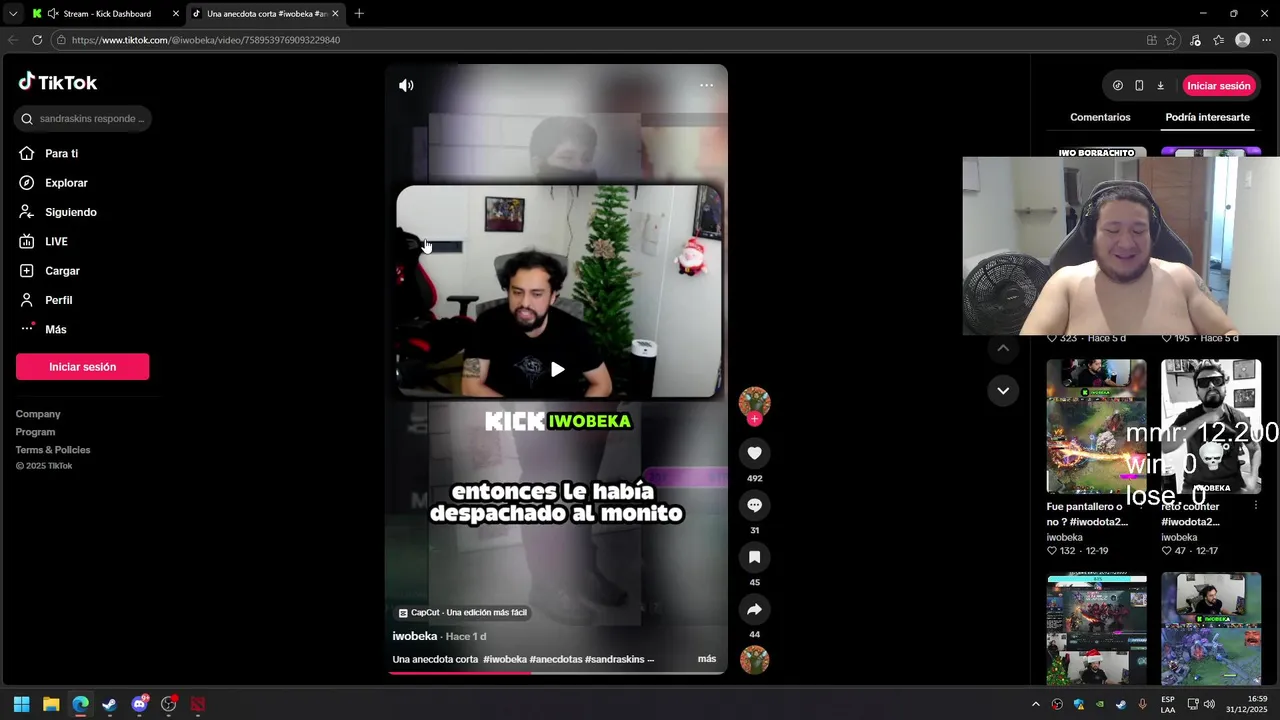Like the video with 492 hearts
1280x720 pixels.
pyautogui.click(x=754, y=453)
